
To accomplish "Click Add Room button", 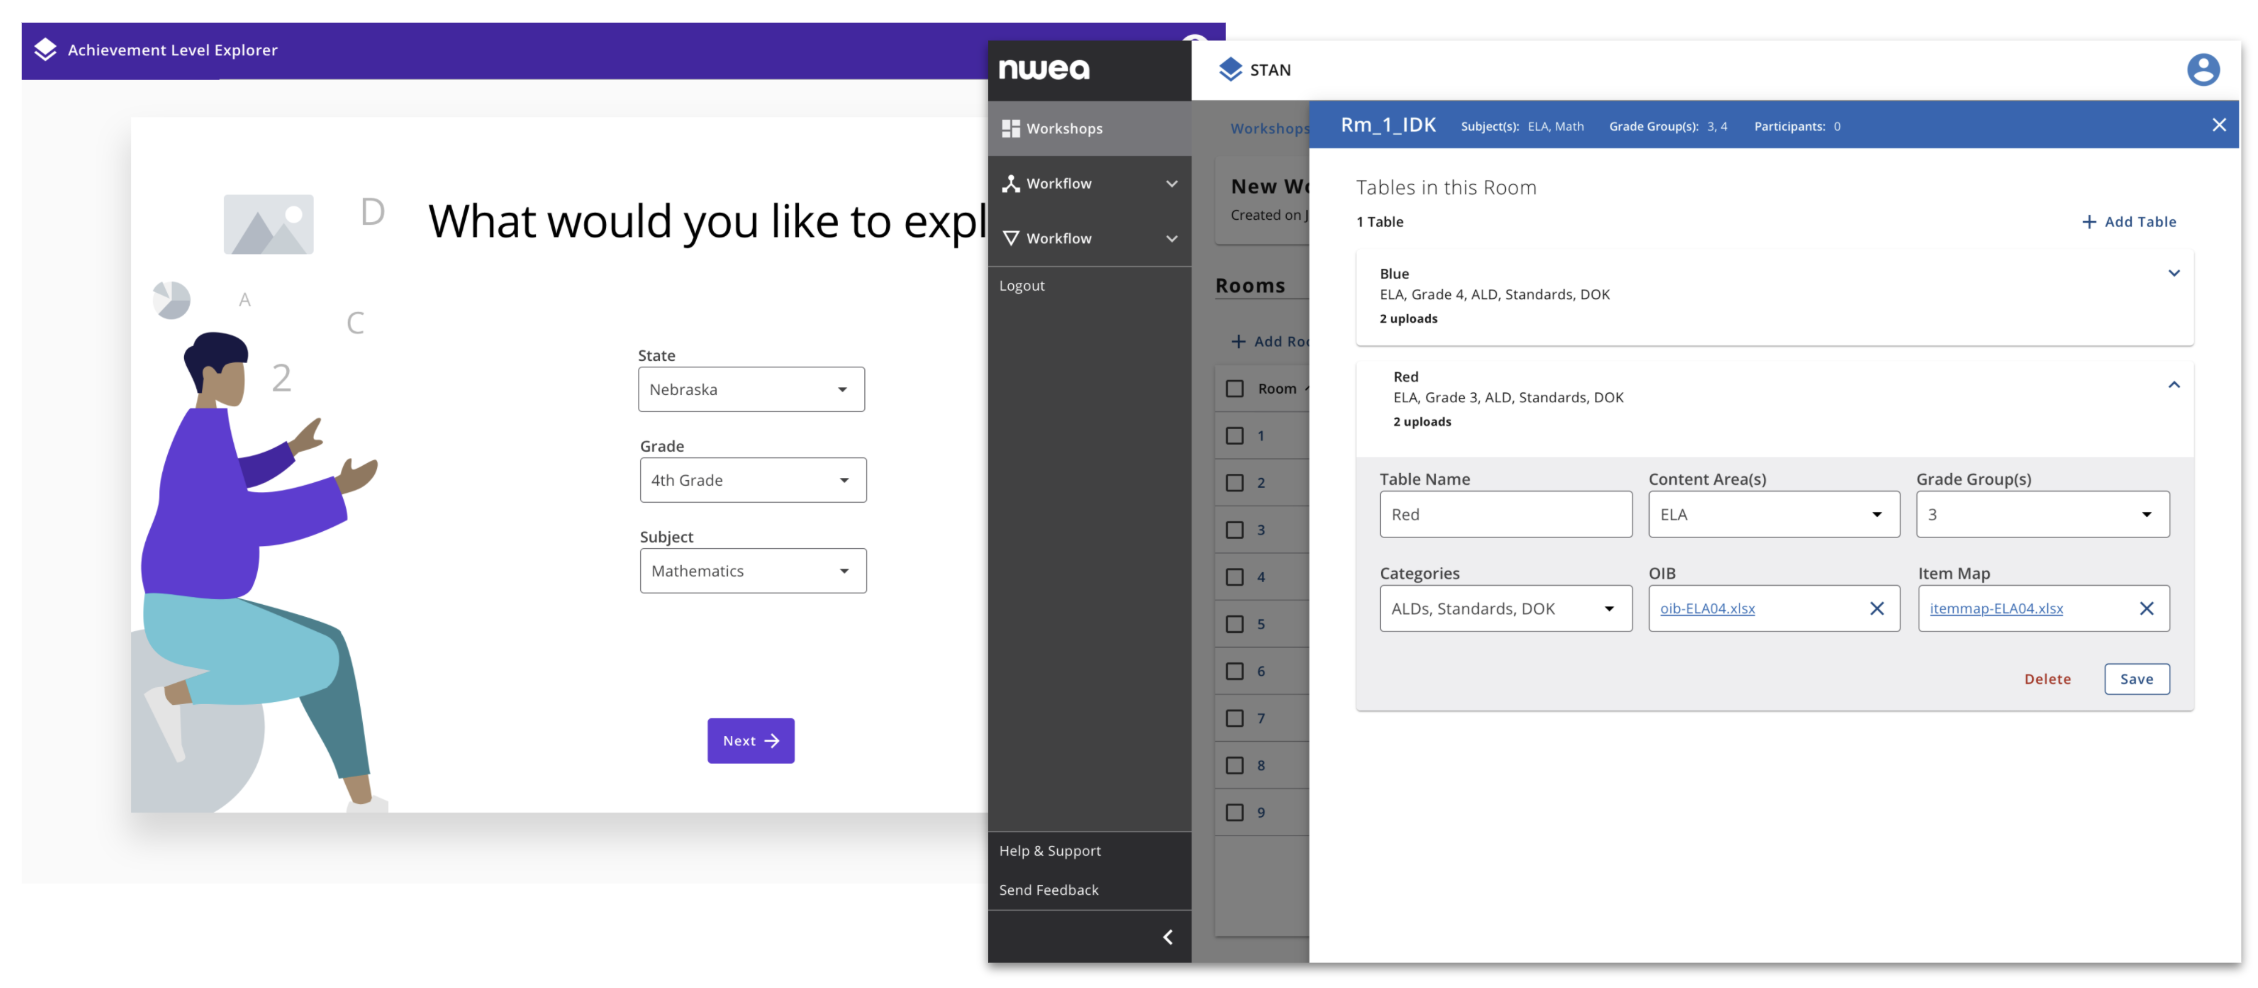I will pos(1270,342).
